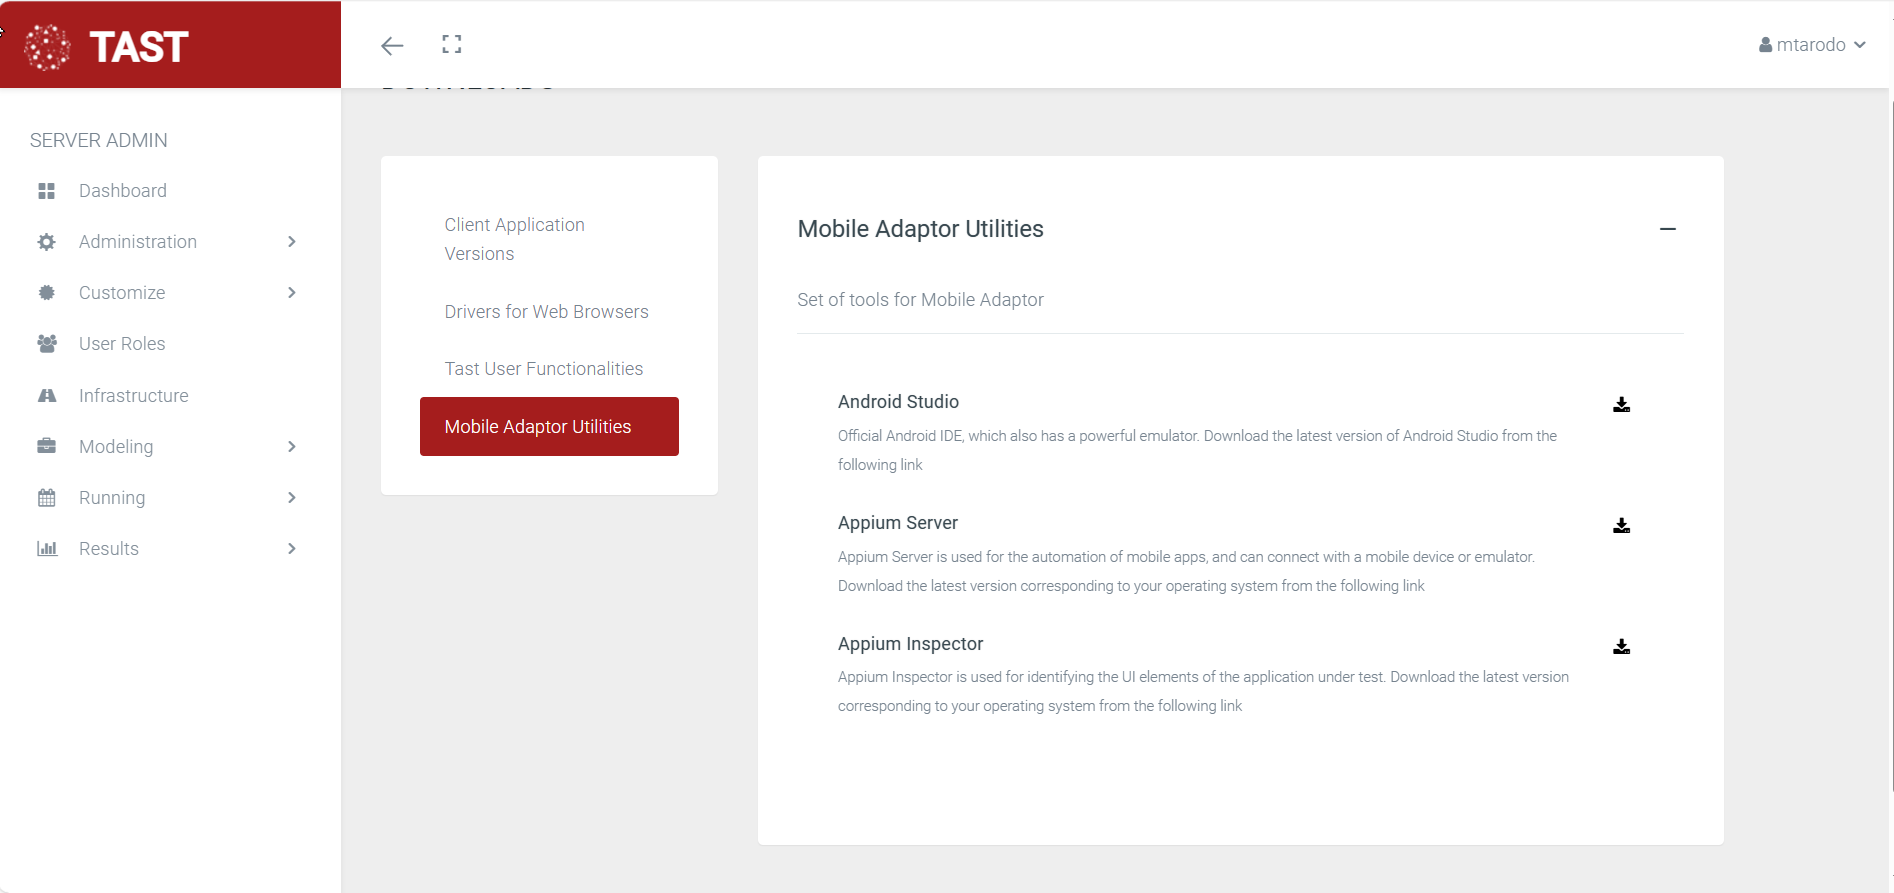Image resolution: width=1894 pixels, height=893 pixels.
Task: Open the Results menu item
Action: coord(109,549)
